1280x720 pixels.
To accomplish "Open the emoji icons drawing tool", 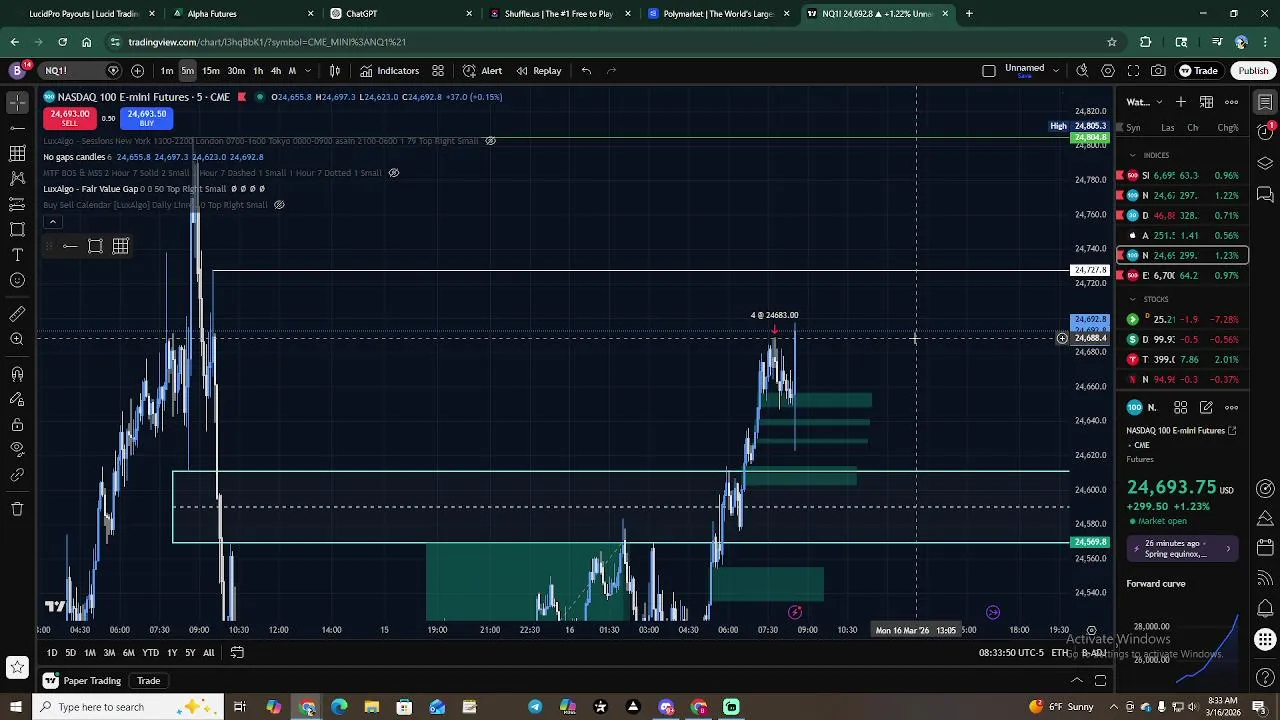I will coord(17,280).
